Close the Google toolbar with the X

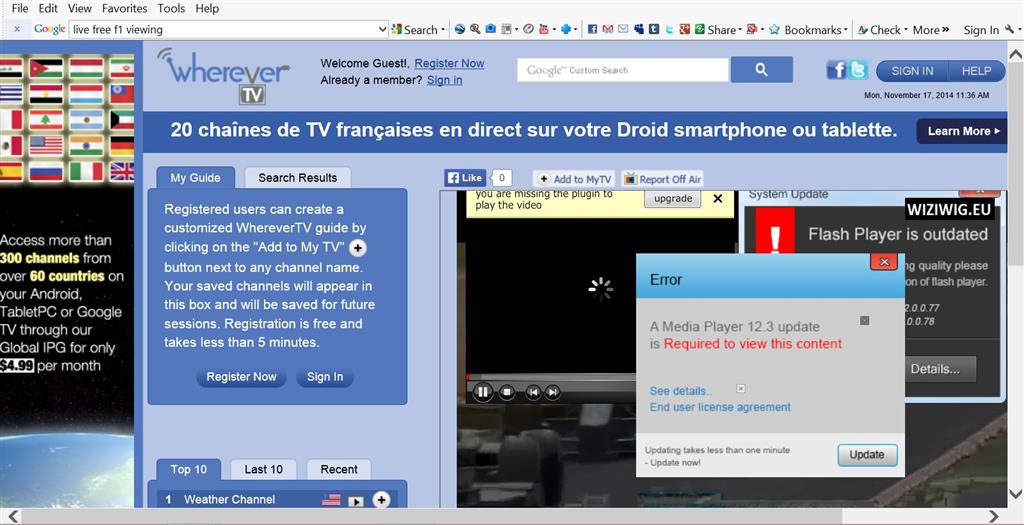coord(17,29)
